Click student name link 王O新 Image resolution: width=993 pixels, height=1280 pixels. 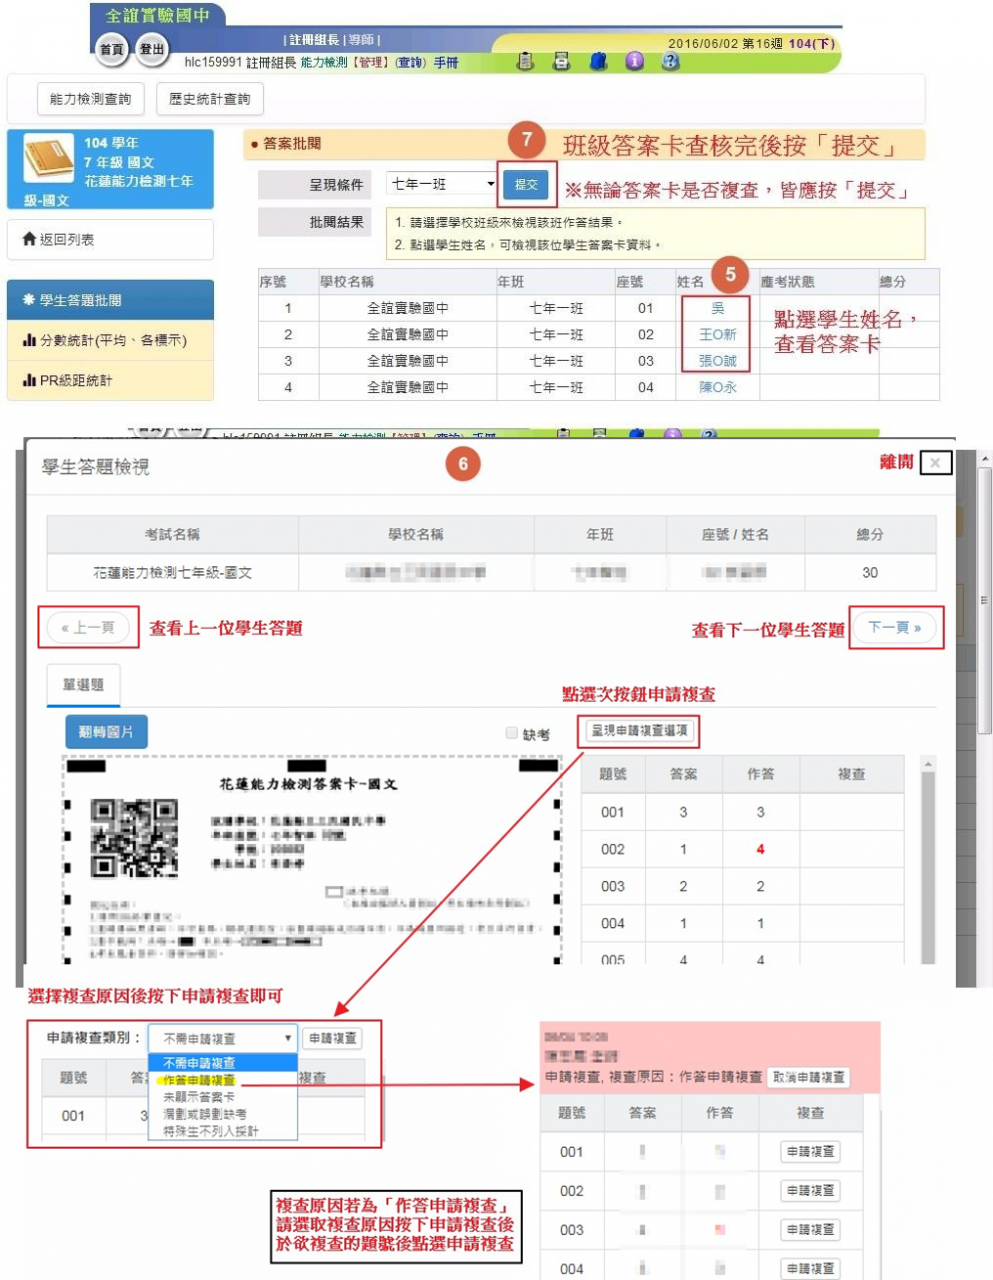(x=717, y=334)
